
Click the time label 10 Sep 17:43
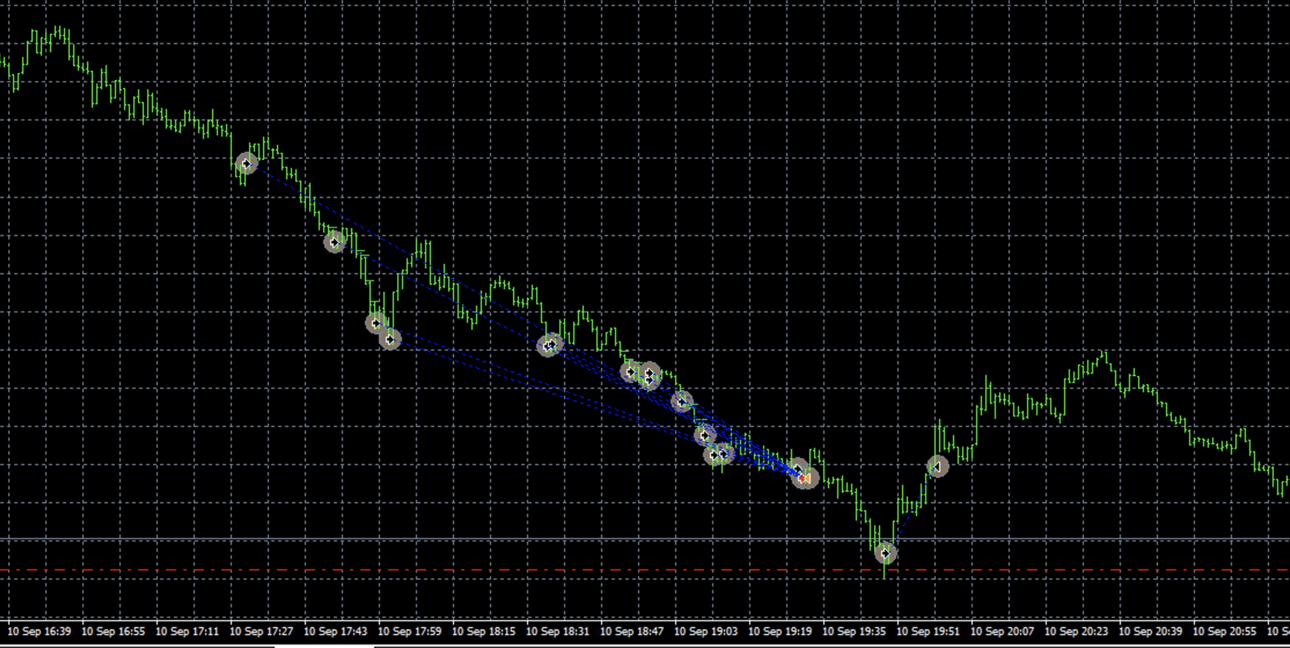coord(335,632)
